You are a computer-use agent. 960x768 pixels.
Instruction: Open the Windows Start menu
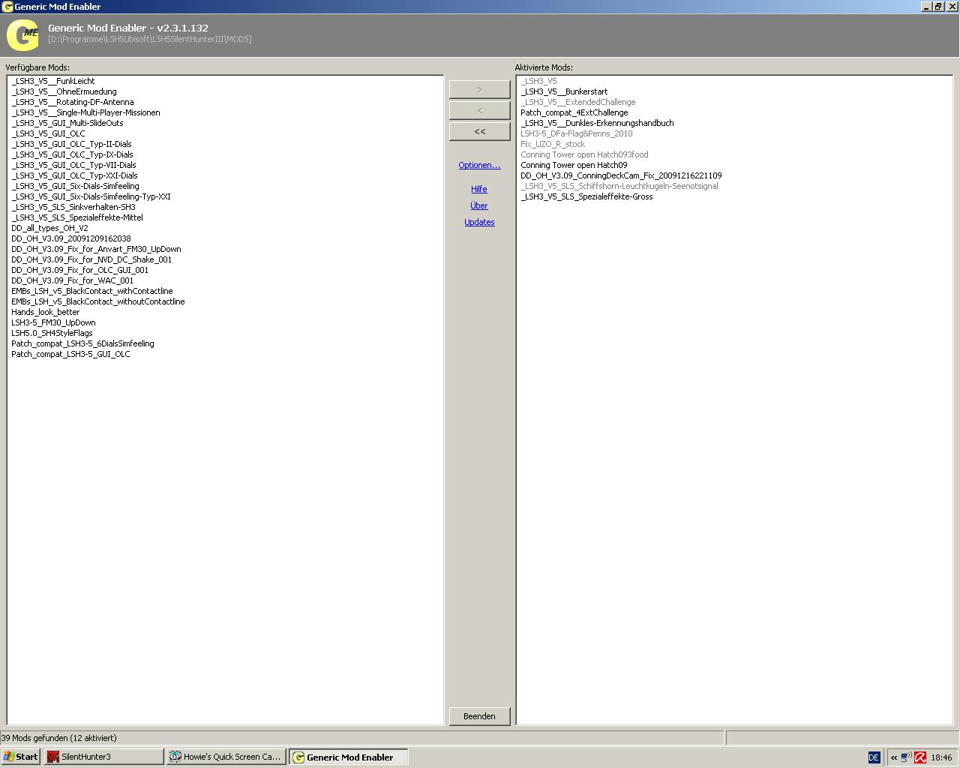[21, 757]
